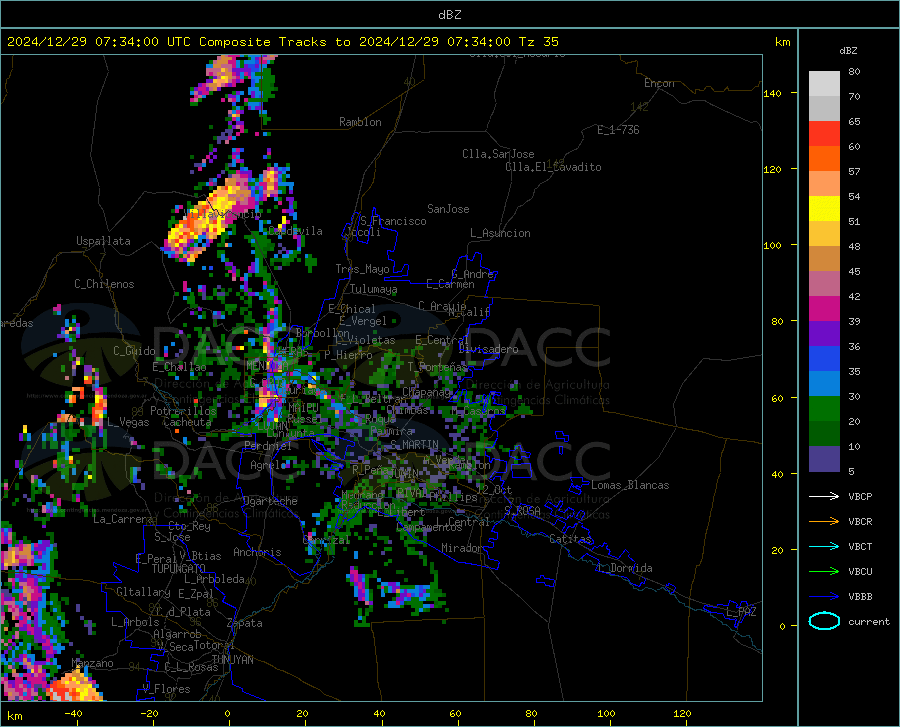The height and width of the screenshot is (727, 900).
Task: Click the 'L_Dormida' map label
Action: point(624,568)
